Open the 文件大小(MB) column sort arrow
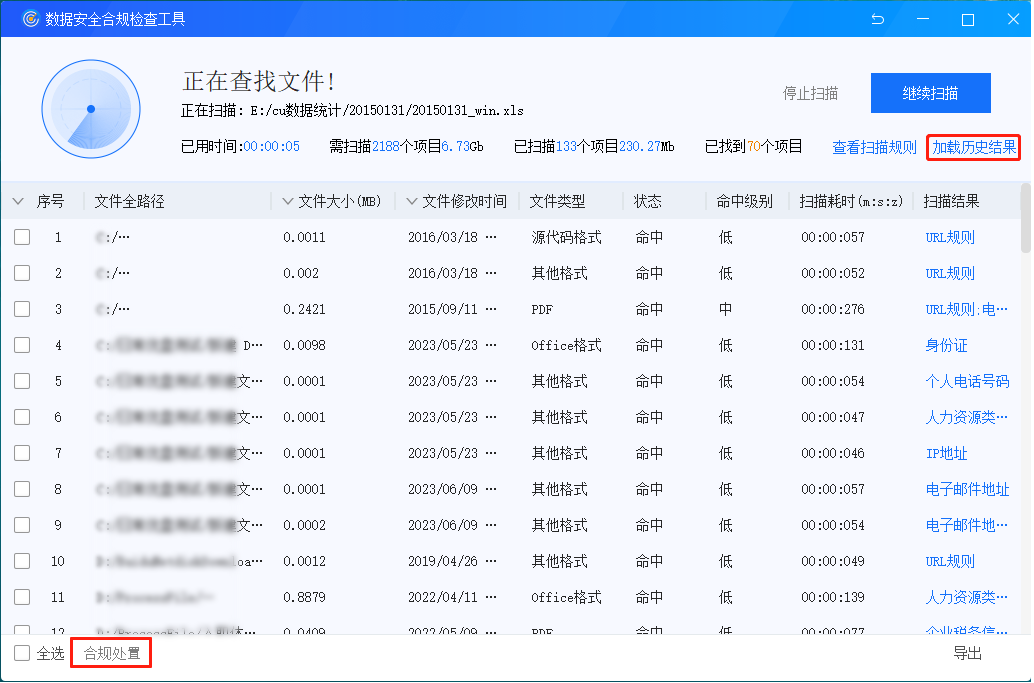The height and width of the screenshot is (683, 1034). [288, 202]
